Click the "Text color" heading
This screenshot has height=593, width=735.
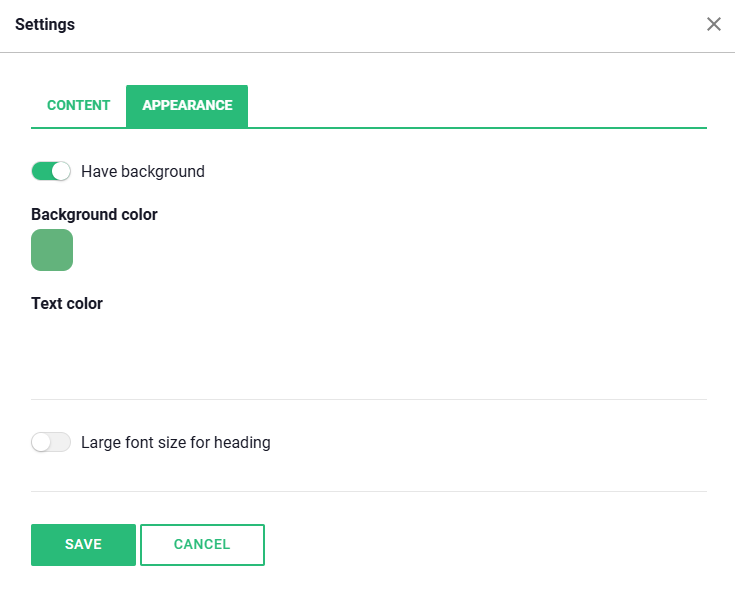(67, 303)
